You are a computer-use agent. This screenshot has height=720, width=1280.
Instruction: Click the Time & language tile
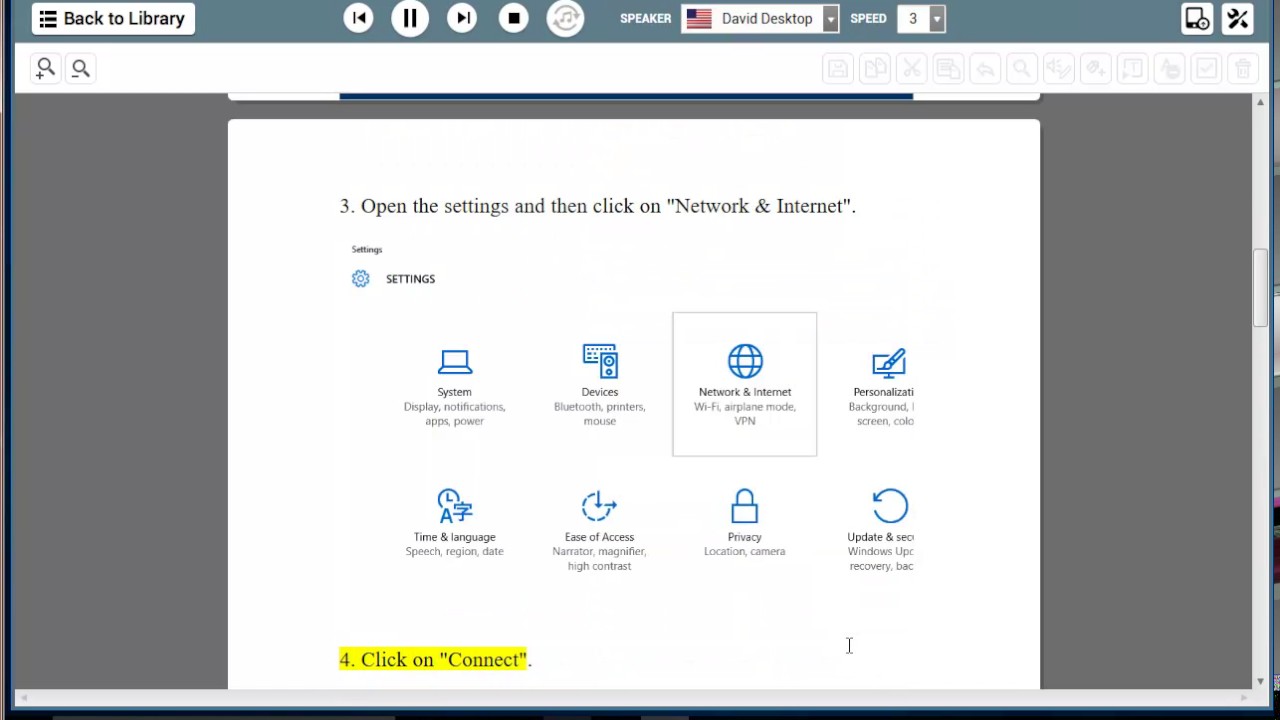[455, 523]
